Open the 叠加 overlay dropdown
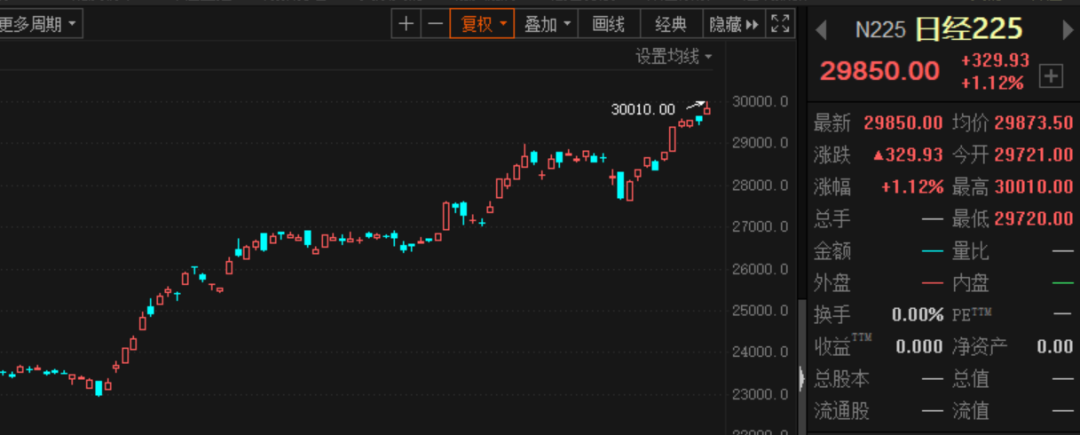 click(x=547, y=24)
